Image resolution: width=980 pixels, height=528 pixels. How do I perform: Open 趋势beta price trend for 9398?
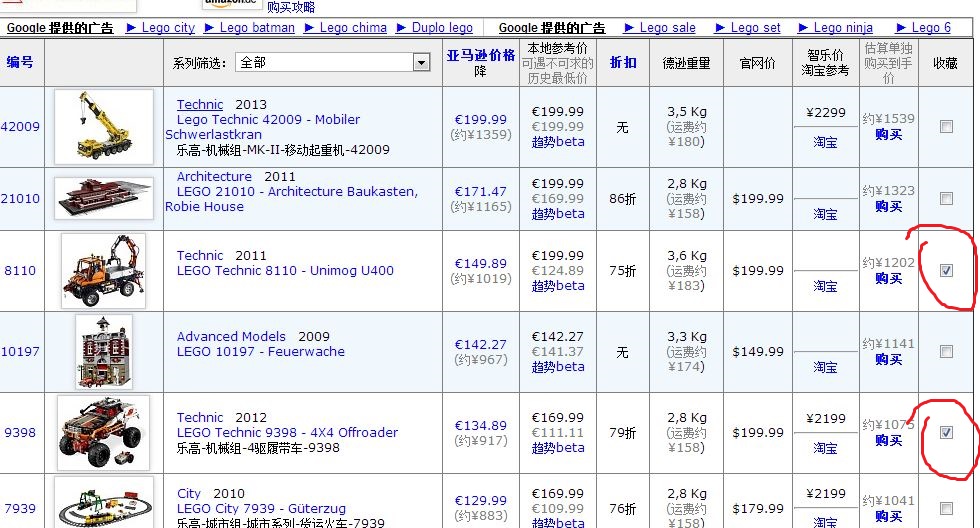click(x=558, y=448)
